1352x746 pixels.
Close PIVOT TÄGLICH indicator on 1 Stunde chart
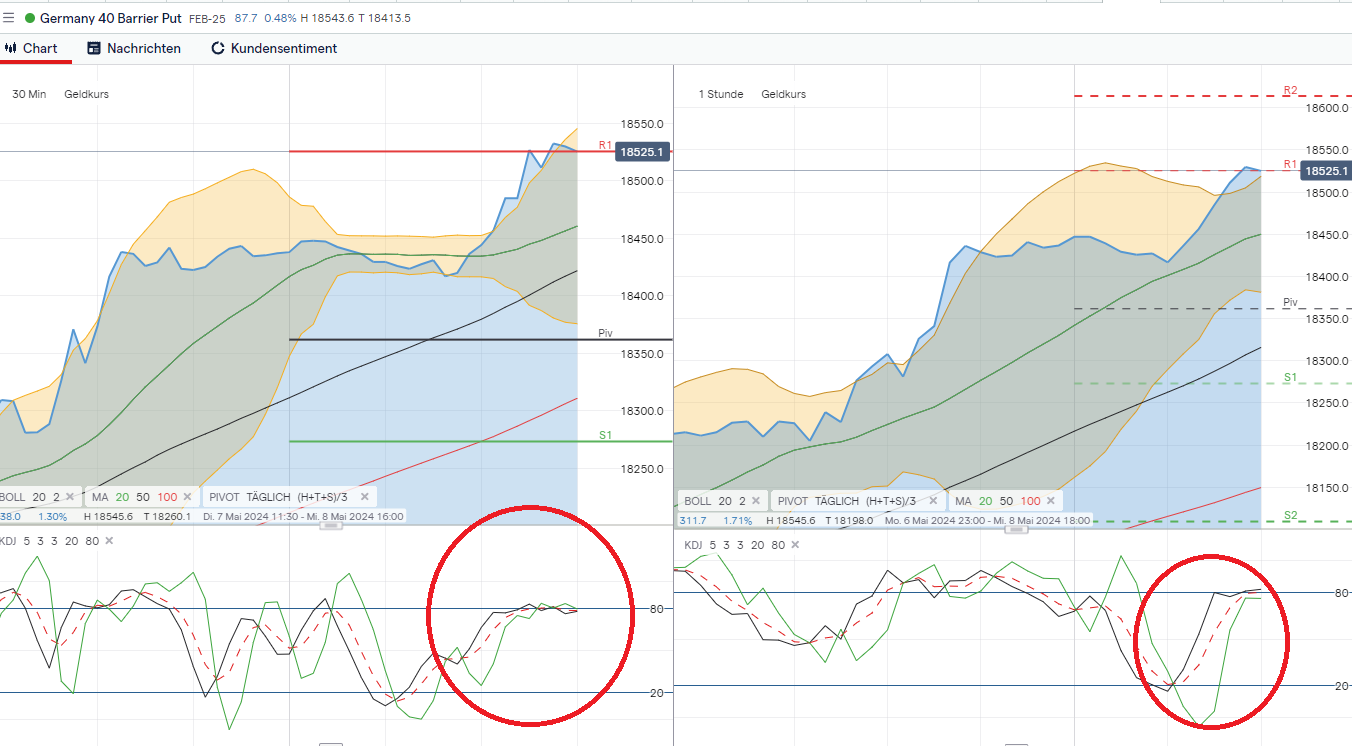click(x=932, y=501)
